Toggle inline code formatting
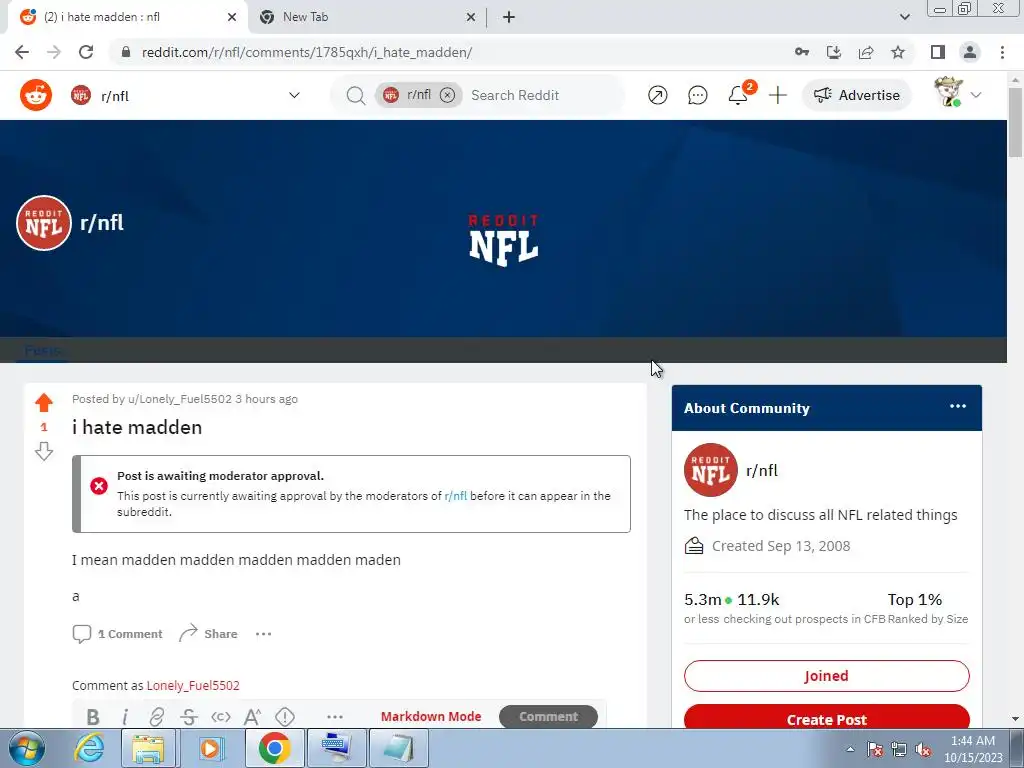Screen dimensions: 1024x768 click(221, 716)
